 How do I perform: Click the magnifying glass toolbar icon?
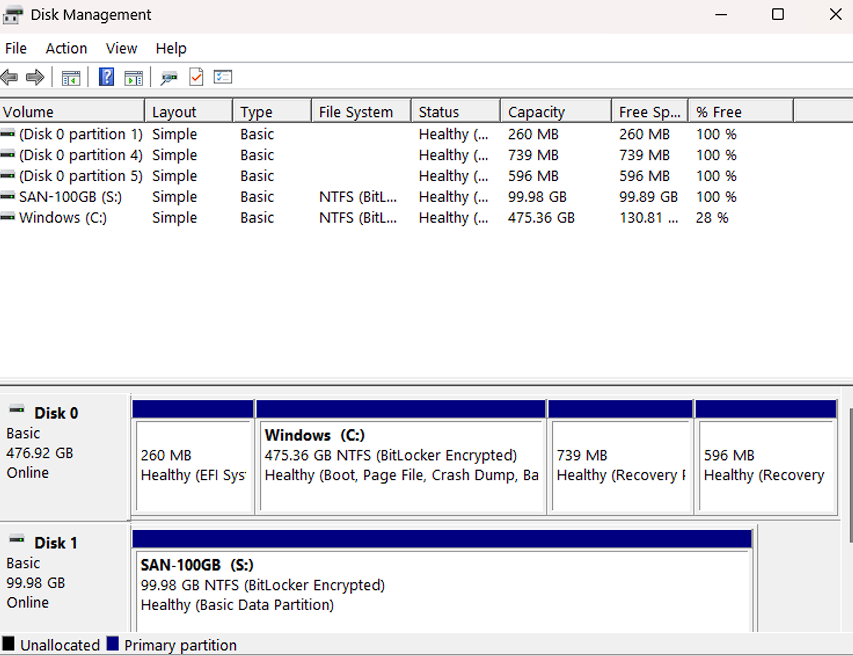(169, 77)
